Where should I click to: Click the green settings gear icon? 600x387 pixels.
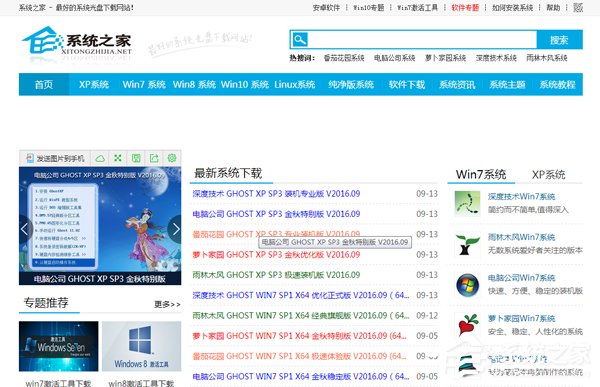(172, 158)
